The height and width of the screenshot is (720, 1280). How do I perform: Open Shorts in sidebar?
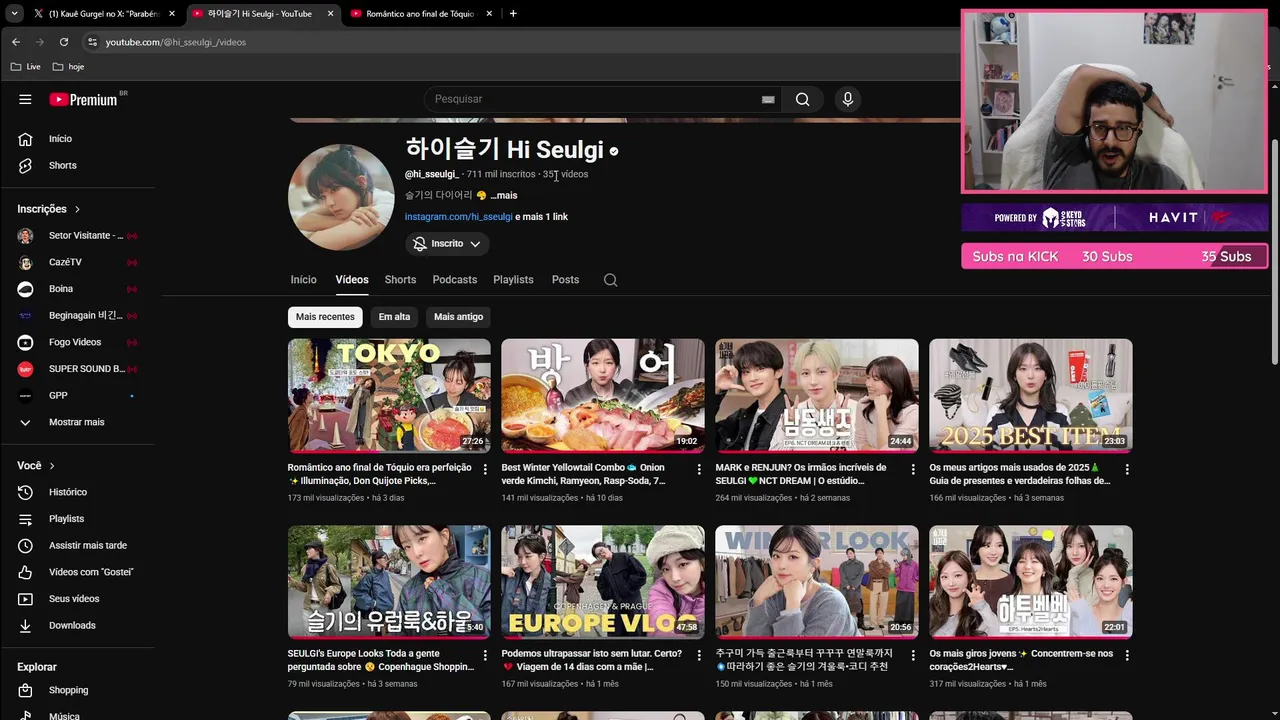tap(78, 165)
